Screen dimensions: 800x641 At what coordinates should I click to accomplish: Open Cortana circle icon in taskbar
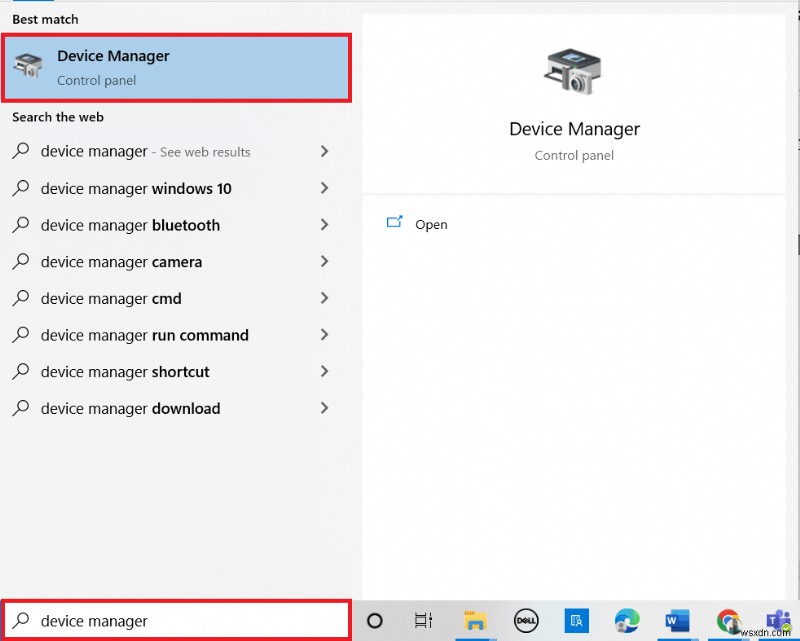(375, 620)
